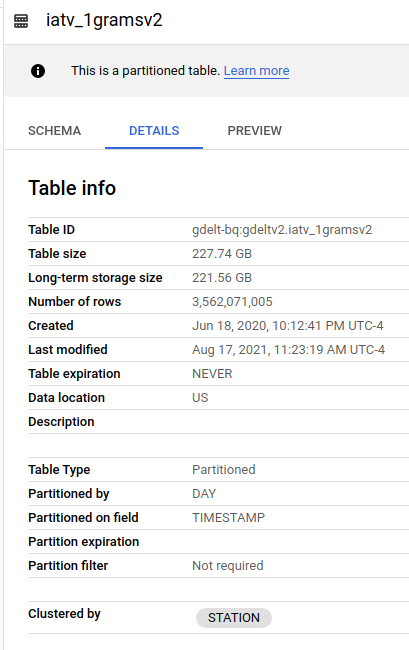
Task: Click the 'Table ID' label
Action: [51, 230]
